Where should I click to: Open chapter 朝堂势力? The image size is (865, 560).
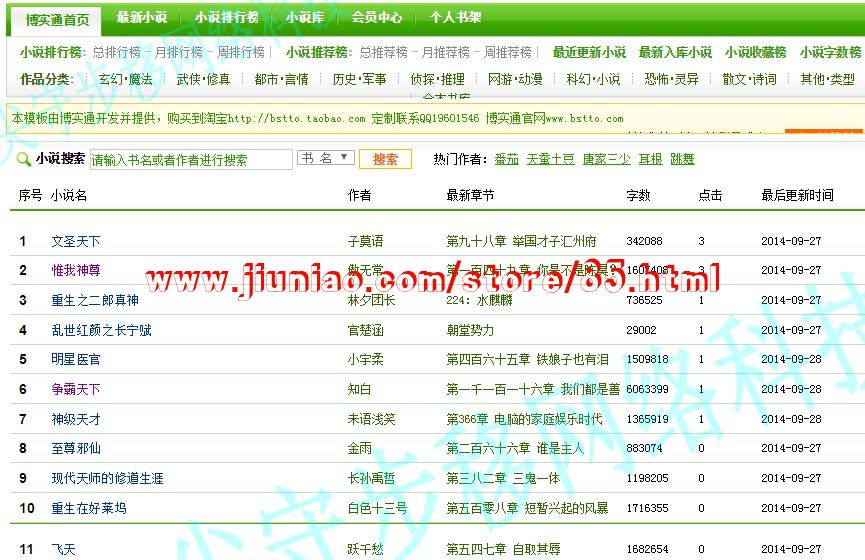[x=470, y=330]
